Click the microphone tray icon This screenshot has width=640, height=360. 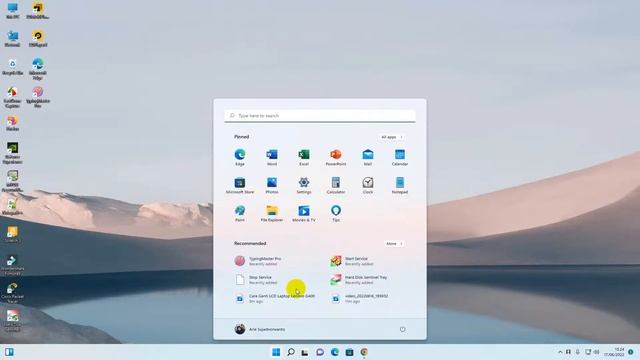coord(578,352)
